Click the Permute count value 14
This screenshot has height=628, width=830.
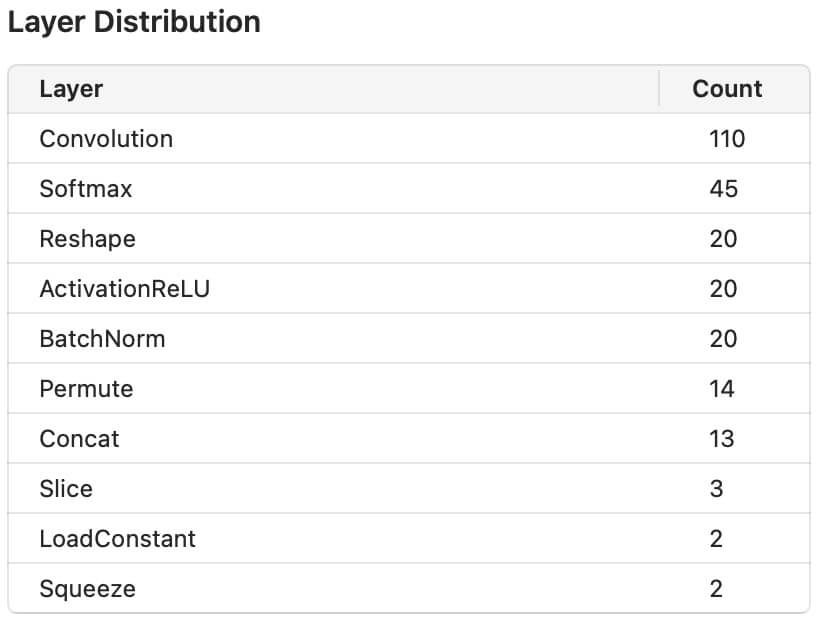(x=721, y=389)
